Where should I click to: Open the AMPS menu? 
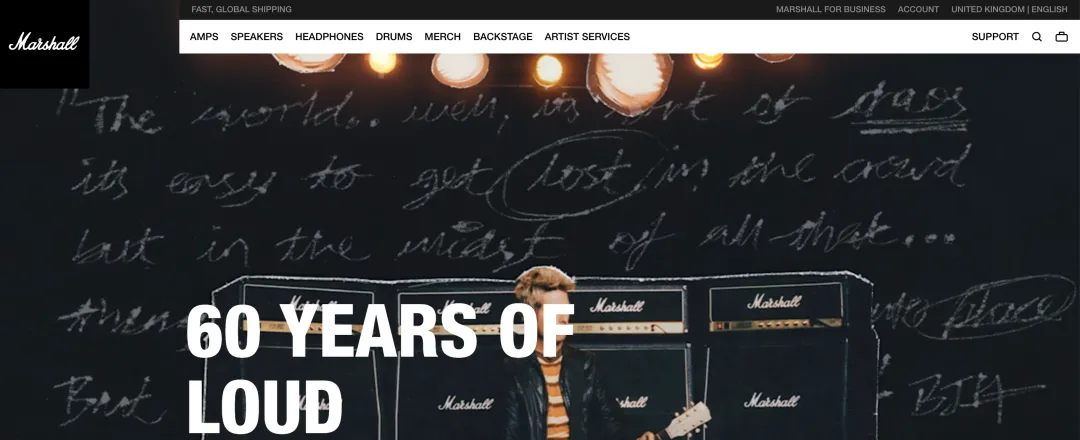[x=204, y=36]
